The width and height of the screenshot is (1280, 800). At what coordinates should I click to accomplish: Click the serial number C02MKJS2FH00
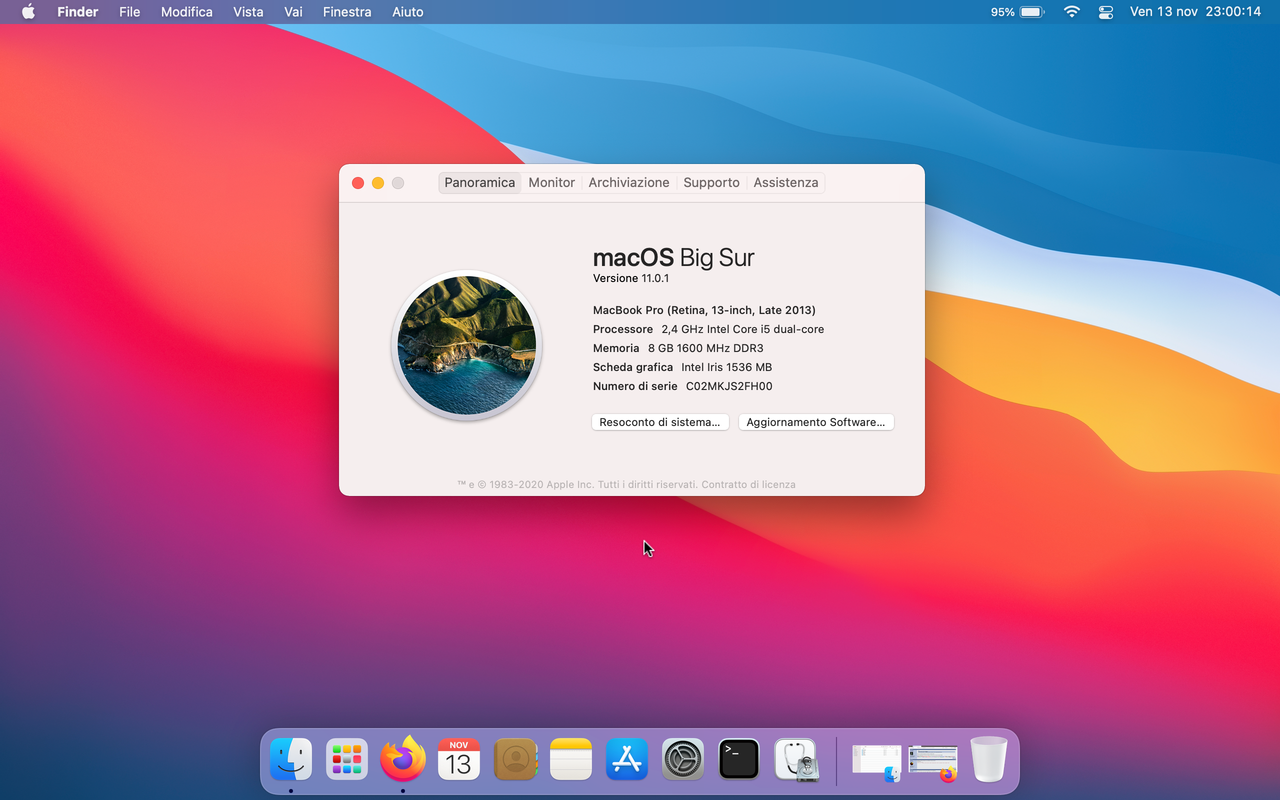click(x=729, y=386)
